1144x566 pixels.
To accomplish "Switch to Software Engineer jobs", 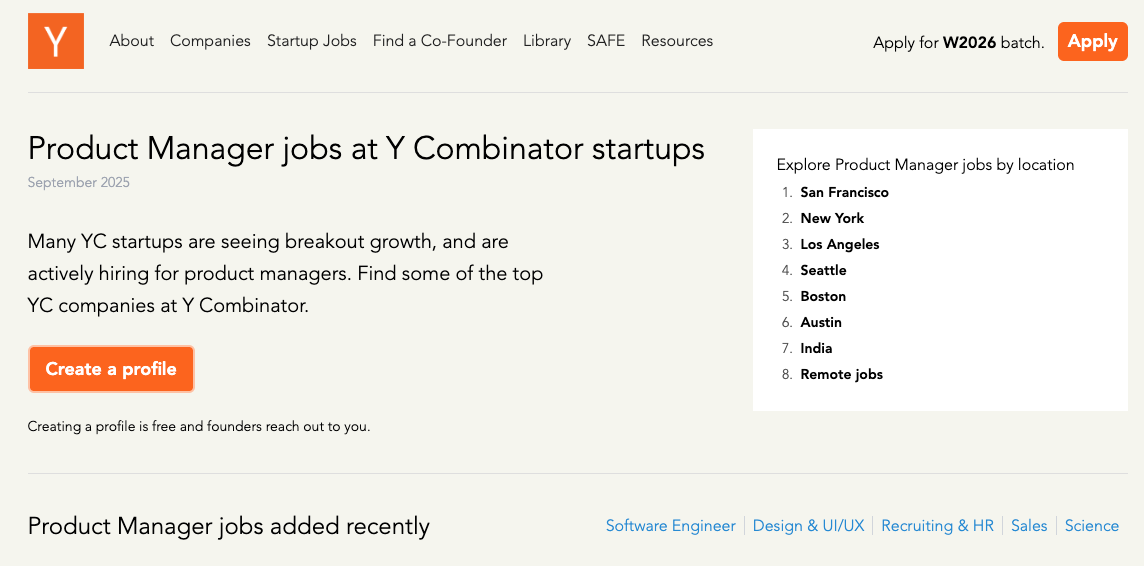I will click(671, 526).
